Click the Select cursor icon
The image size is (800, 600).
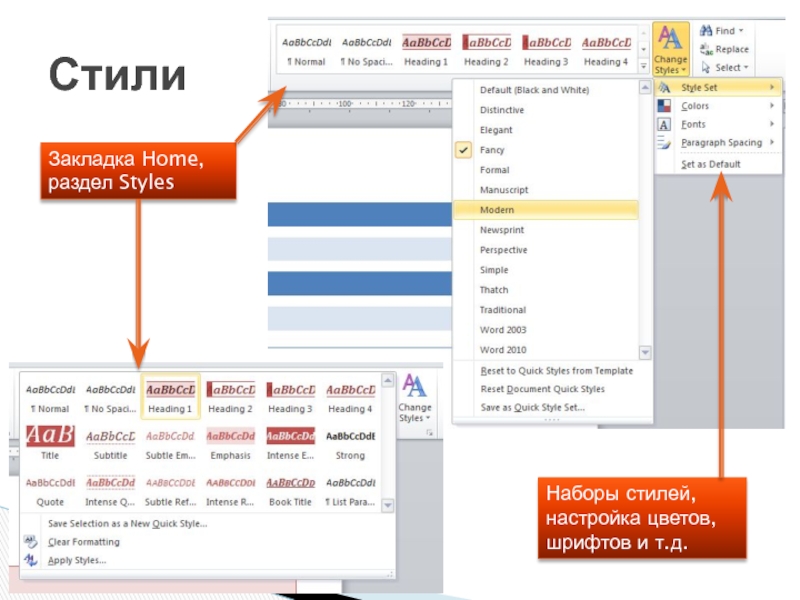[x=706, y=68]
